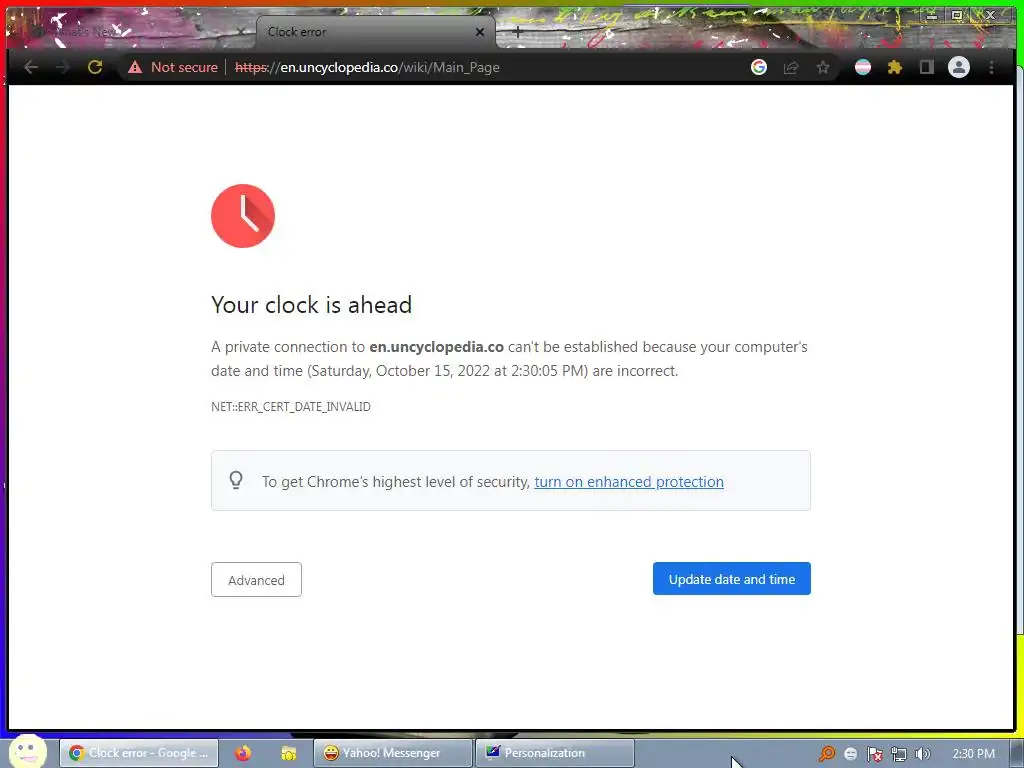Image resolution: width=1024 pixels, height=768 pixels.
Task: Click the NET::ERR_CERT_DATE_INVALID error code
Action: point(291,407)
